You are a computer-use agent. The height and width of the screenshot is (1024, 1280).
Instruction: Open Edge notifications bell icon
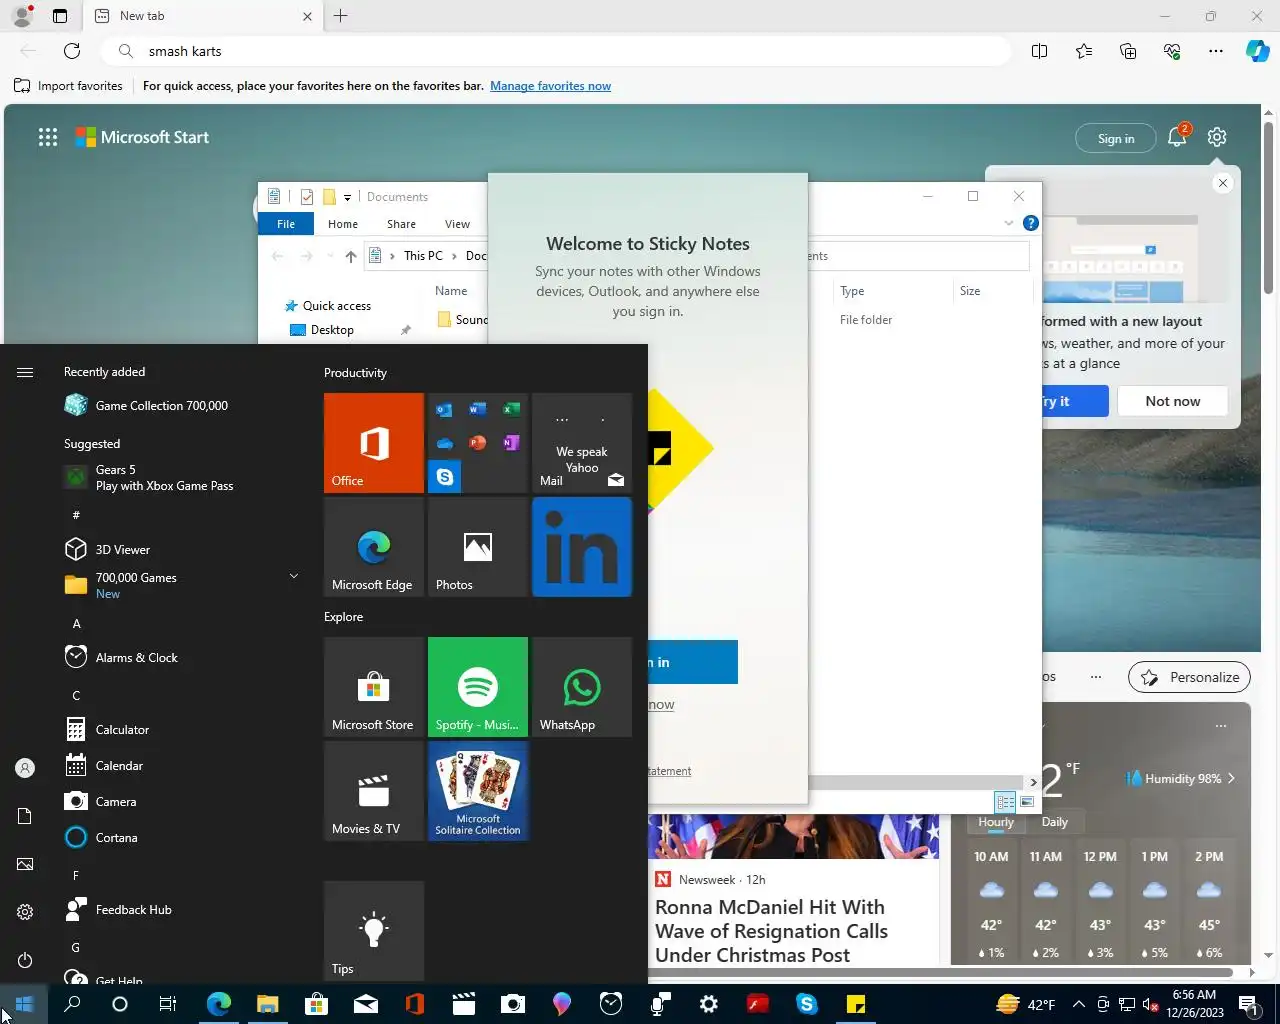tap(1177, 137)
